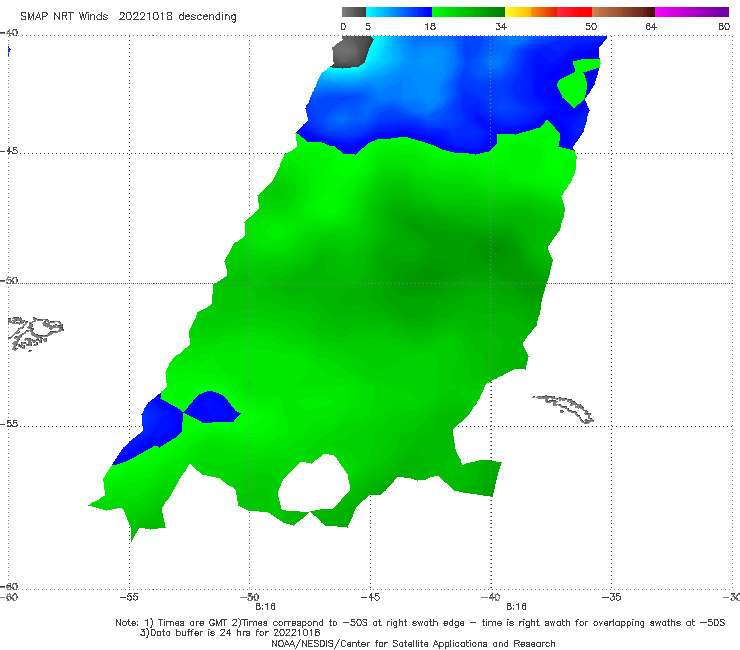Click the South Georgia island outline
Image resolution: width=740 pixels, height=650 pixels.
point(564,409)
